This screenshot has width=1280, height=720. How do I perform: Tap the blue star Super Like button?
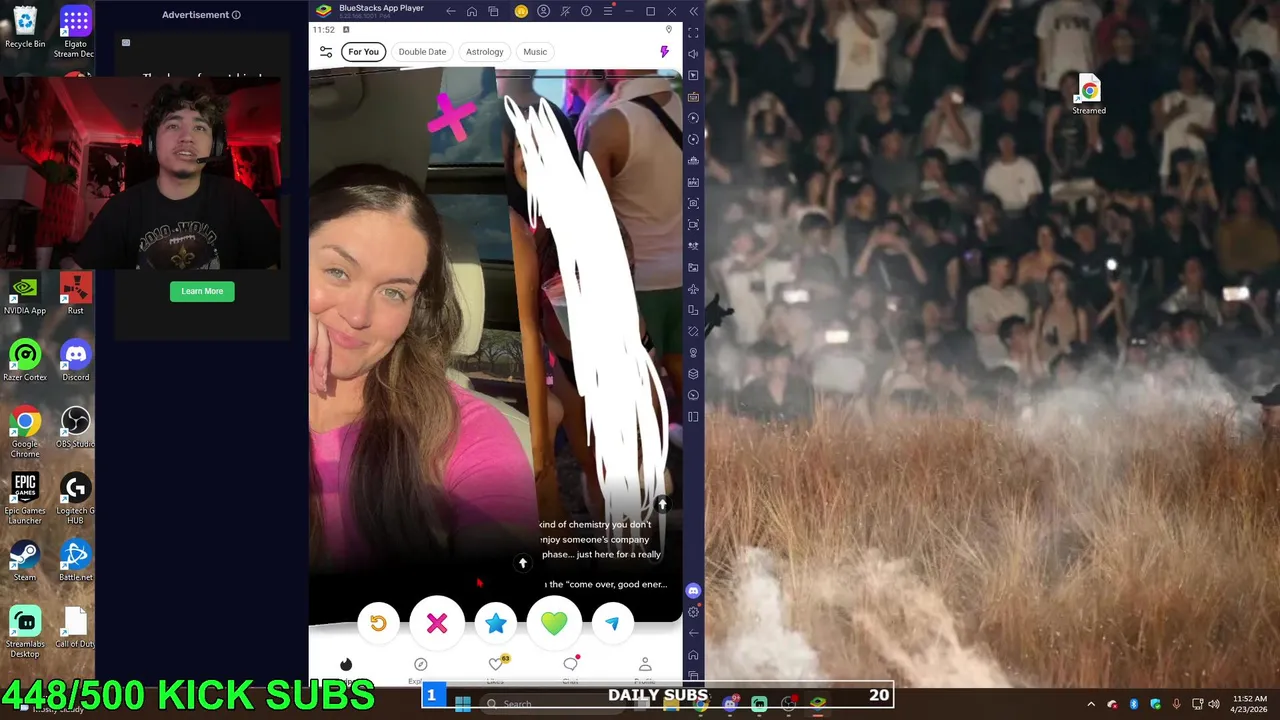pos(495,623)
